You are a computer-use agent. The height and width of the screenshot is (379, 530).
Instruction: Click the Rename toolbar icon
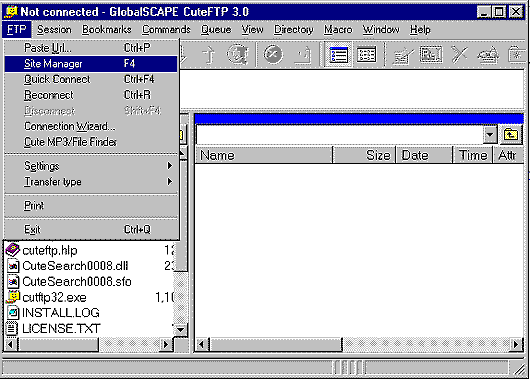tap(431, 54)
